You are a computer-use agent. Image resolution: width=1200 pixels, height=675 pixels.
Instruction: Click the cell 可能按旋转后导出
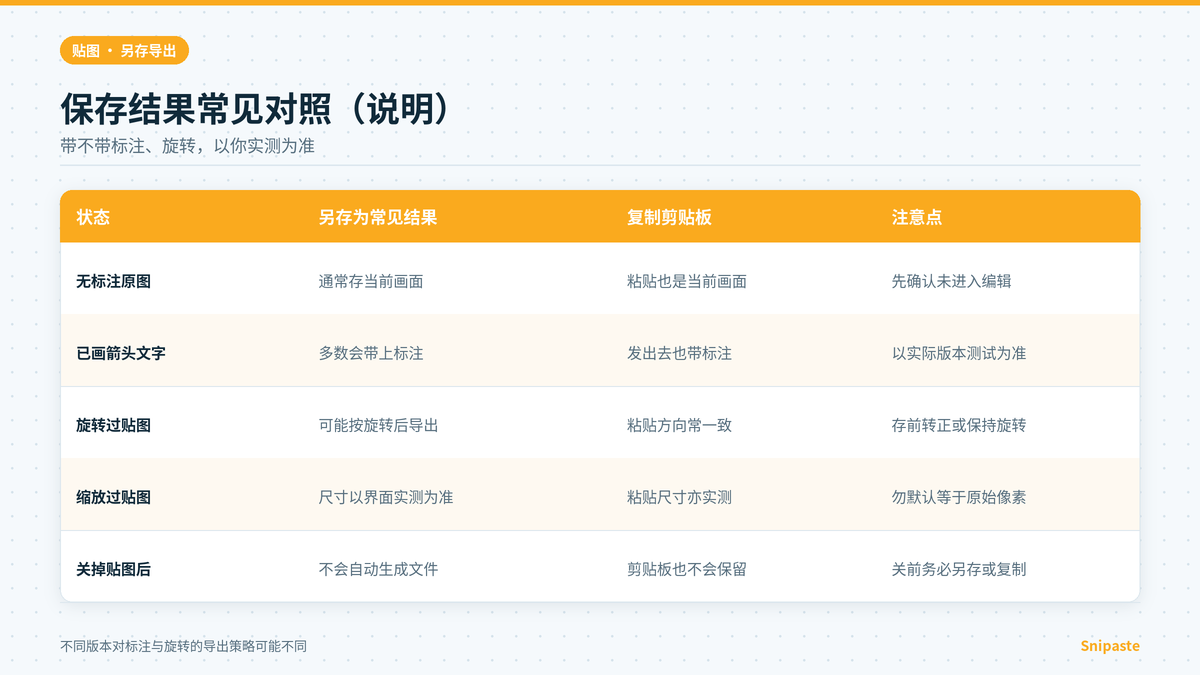pyautogui.click(x=379, y=425)
